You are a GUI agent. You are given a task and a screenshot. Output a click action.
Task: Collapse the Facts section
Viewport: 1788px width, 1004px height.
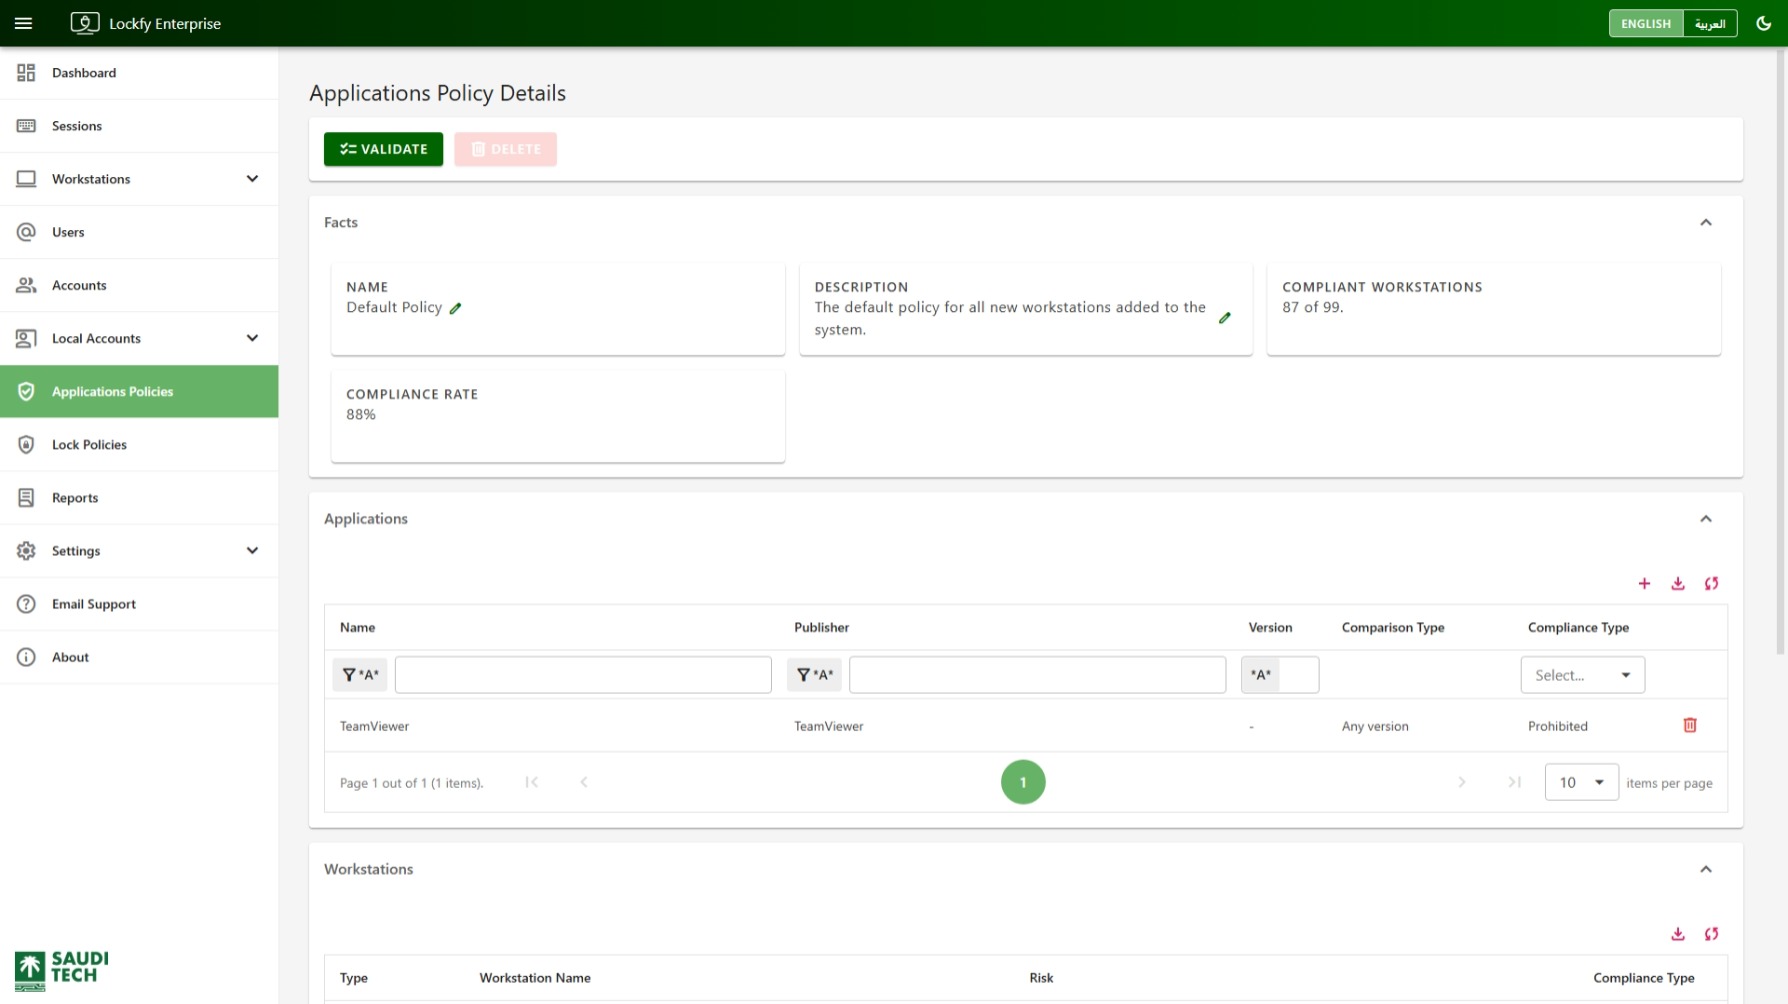tap(1706, 222)
